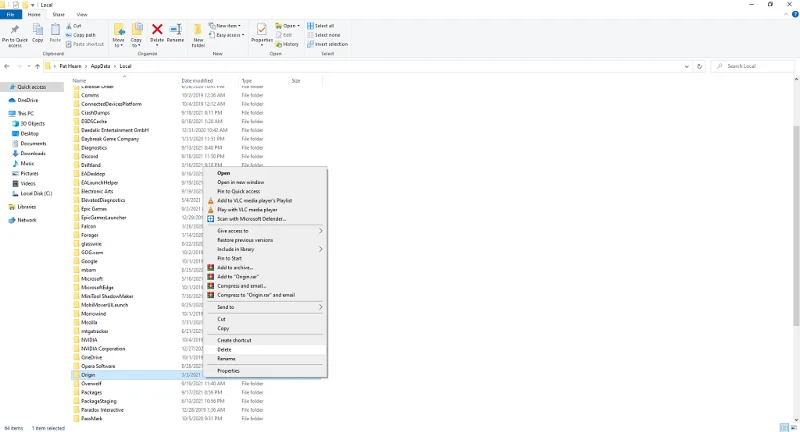This screenshot has width=800, height=432.
Task: Choose Delete in the context menu
Action: click(265, 350)
